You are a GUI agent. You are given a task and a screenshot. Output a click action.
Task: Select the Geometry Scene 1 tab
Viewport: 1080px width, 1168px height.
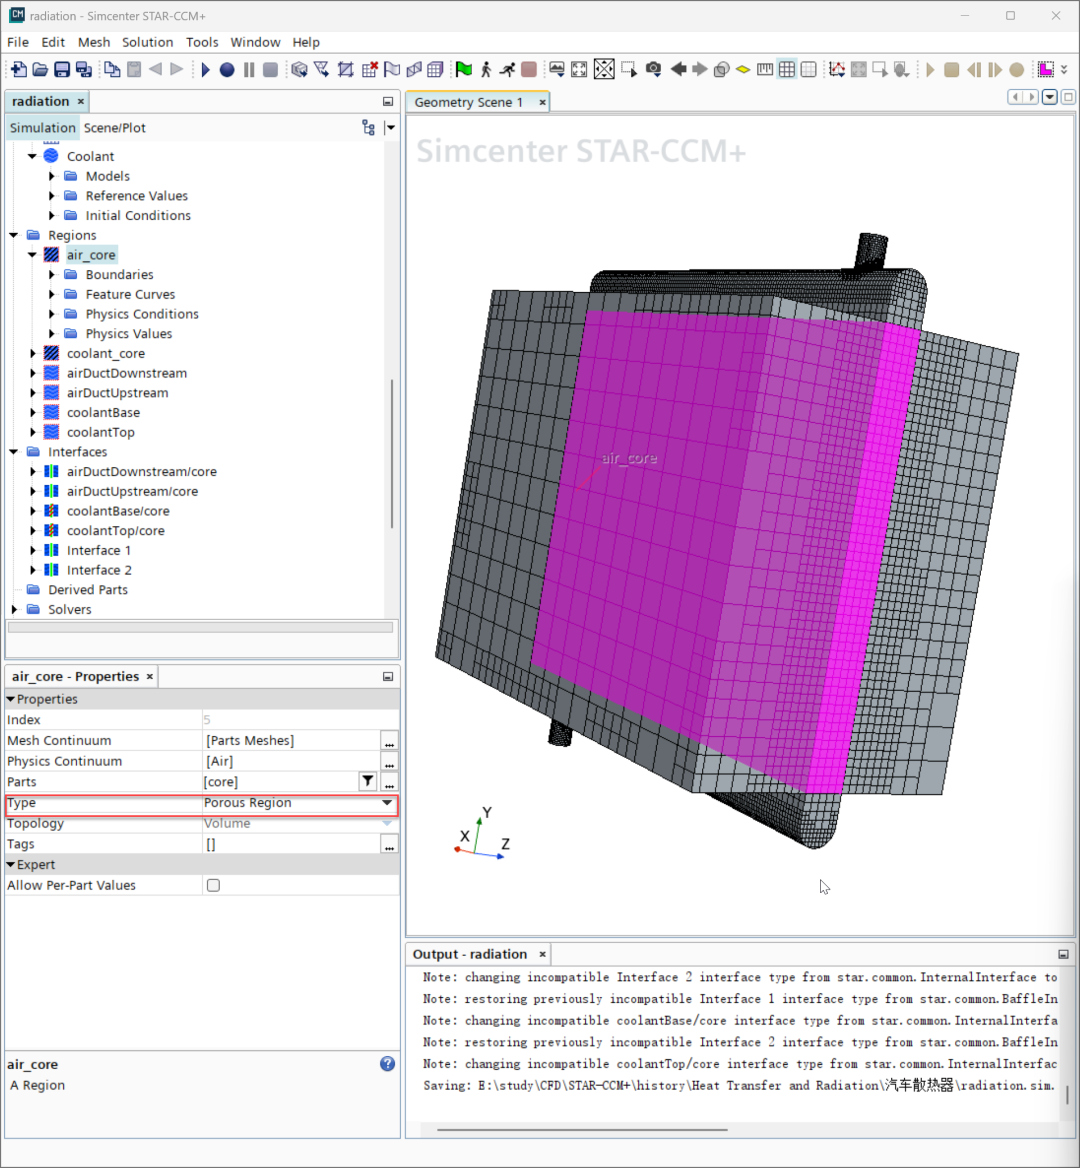click(468, 102)
